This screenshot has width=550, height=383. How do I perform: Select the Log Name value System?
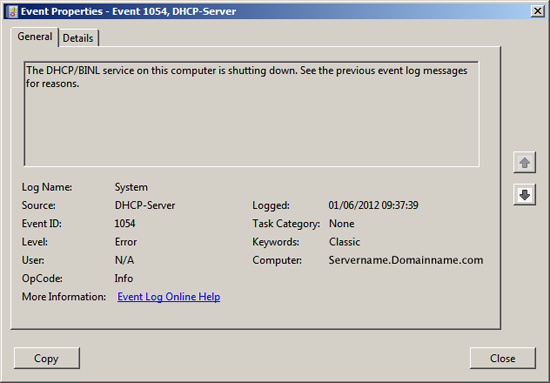[x=131, y=187]
